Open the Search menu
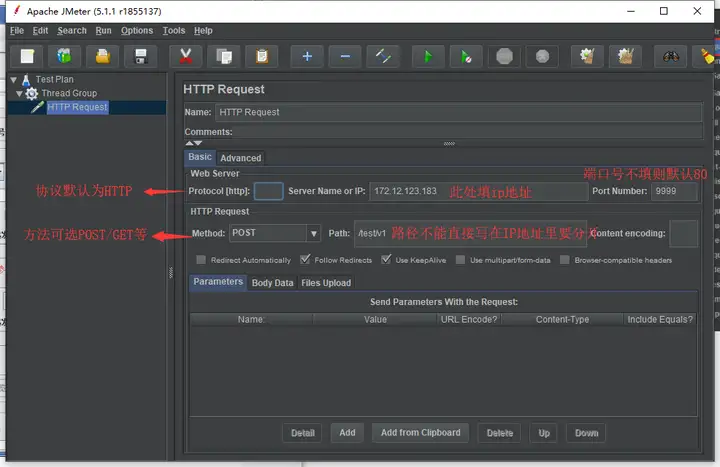 72,31
